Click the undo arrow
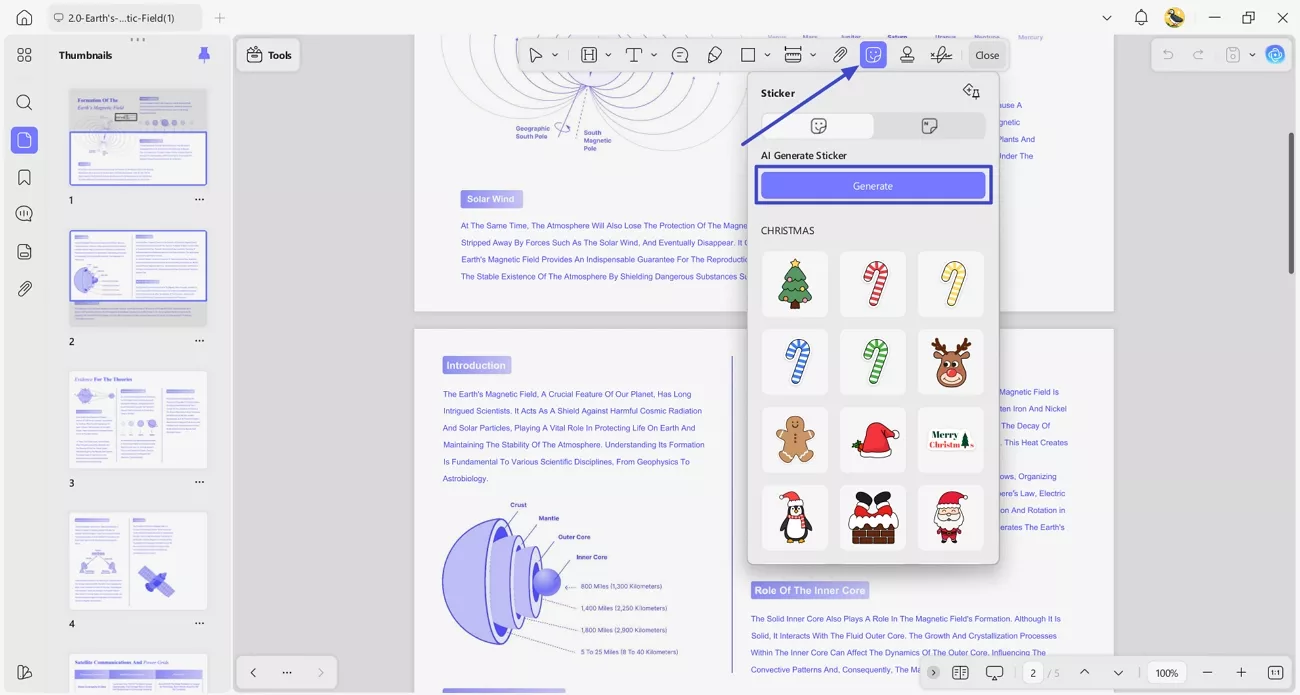Viewport: 1300px width, 695px height. 1168,55
